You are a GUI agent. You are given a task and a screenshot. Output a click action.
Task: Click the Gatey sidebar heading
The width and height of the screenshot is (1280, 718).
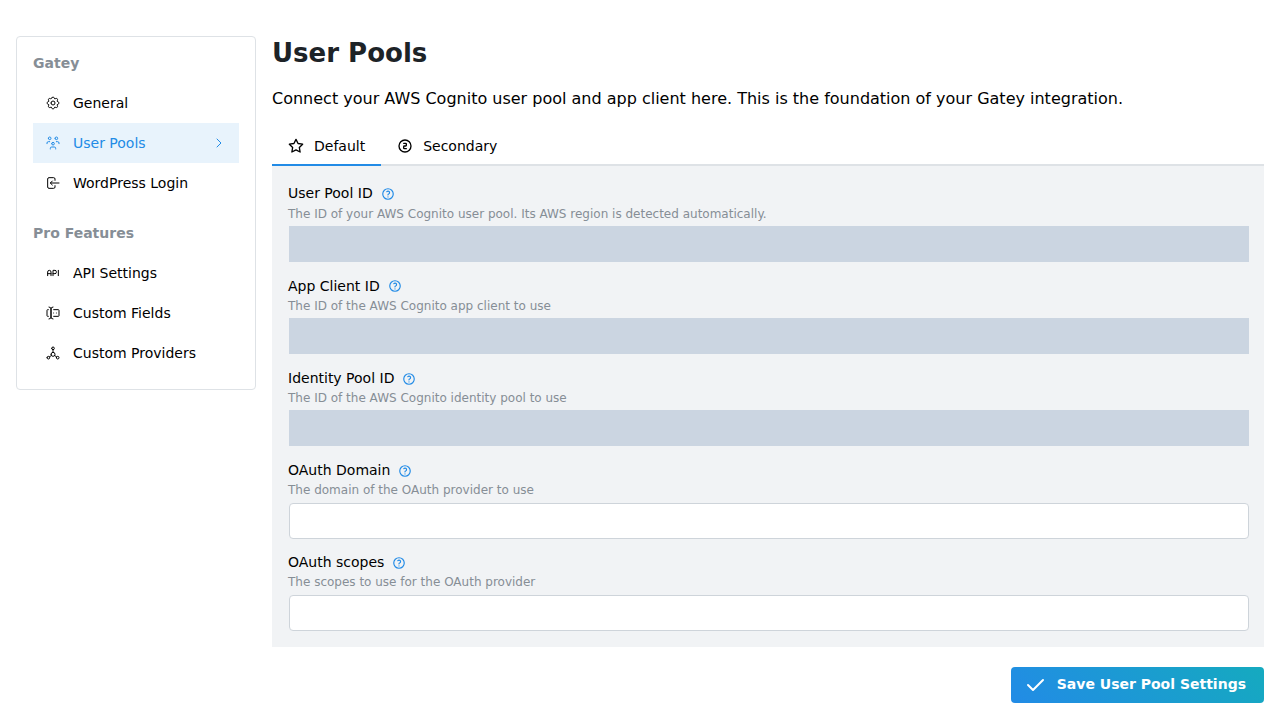pyautogui.click(x=56, y=63)
